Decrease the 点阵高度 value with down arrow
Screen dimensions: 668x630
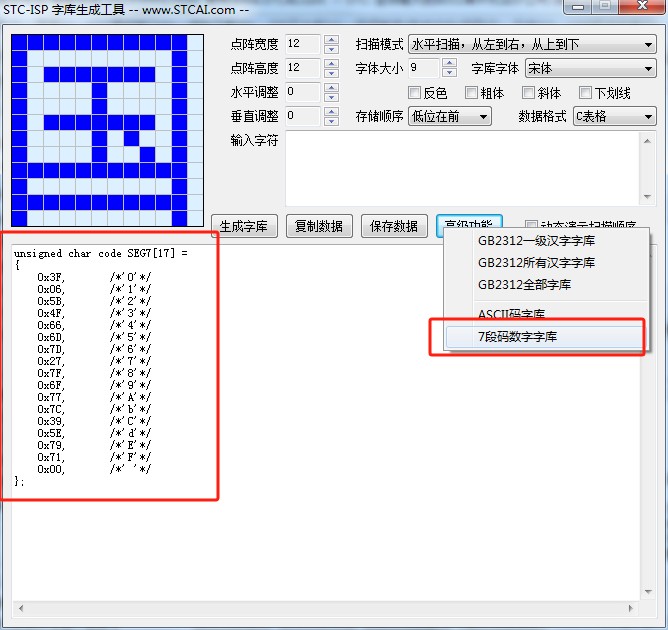point(331,73)
